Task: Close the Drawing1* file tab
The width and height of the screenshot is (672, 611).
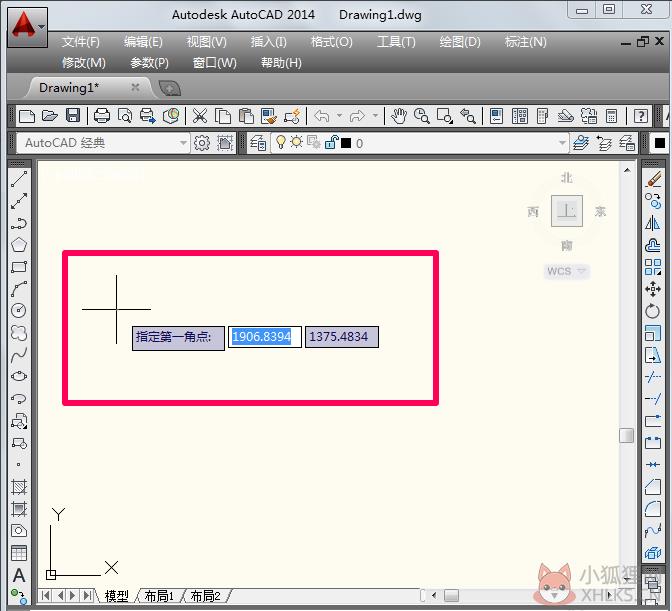Action: point(135,87)
